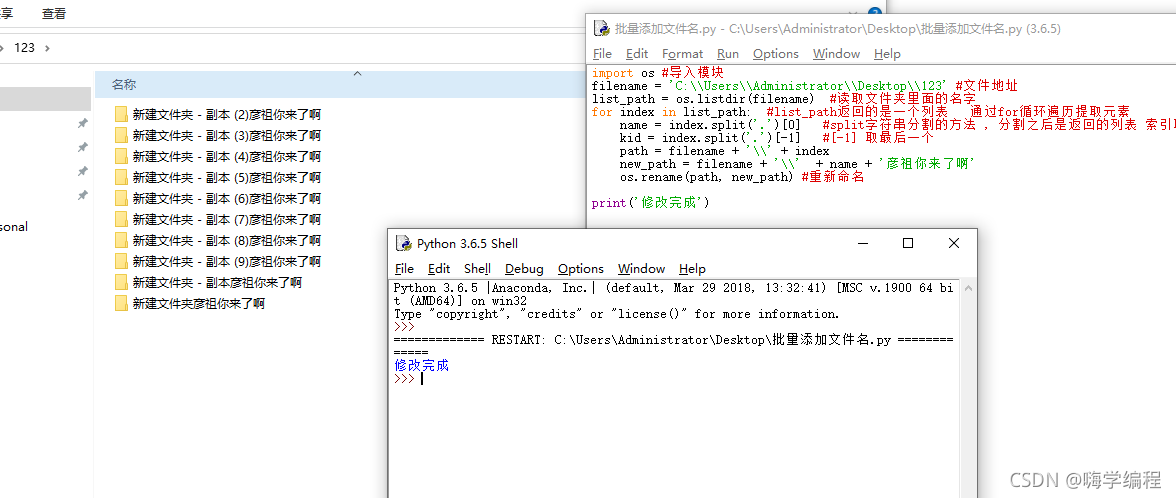Screen dimensions: 1176x498
Task: Open Help menu in the editor window
Action: [887, 54]
